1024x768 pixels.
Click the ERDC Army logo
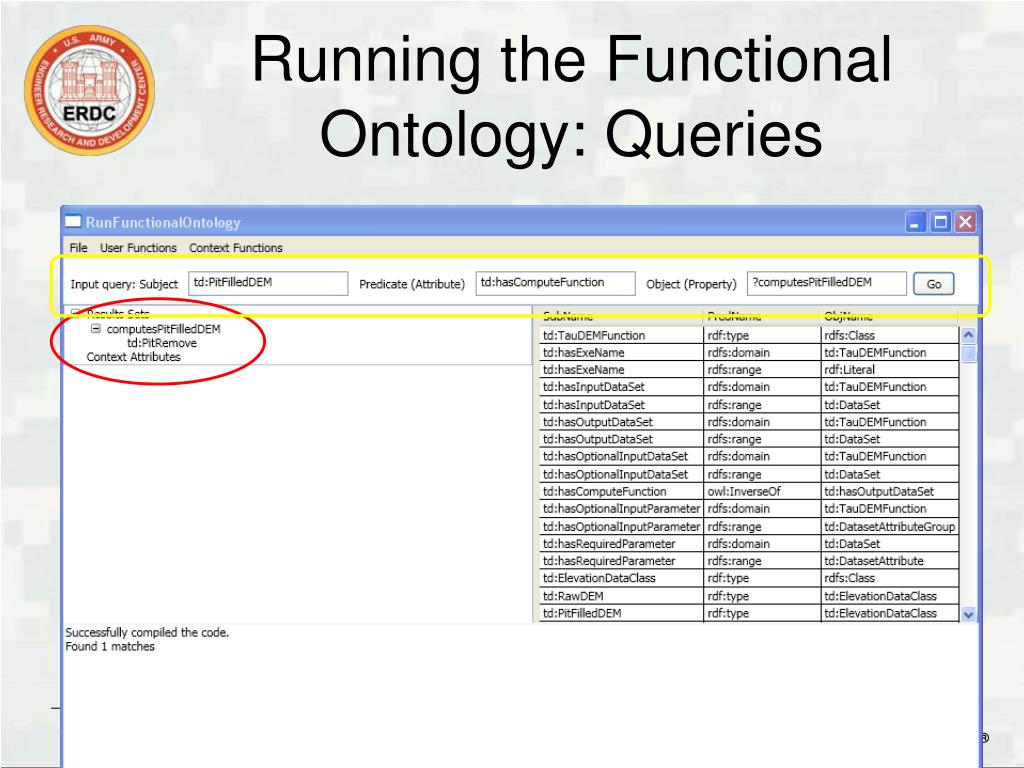pyautogui.click(x=89, y=90)
